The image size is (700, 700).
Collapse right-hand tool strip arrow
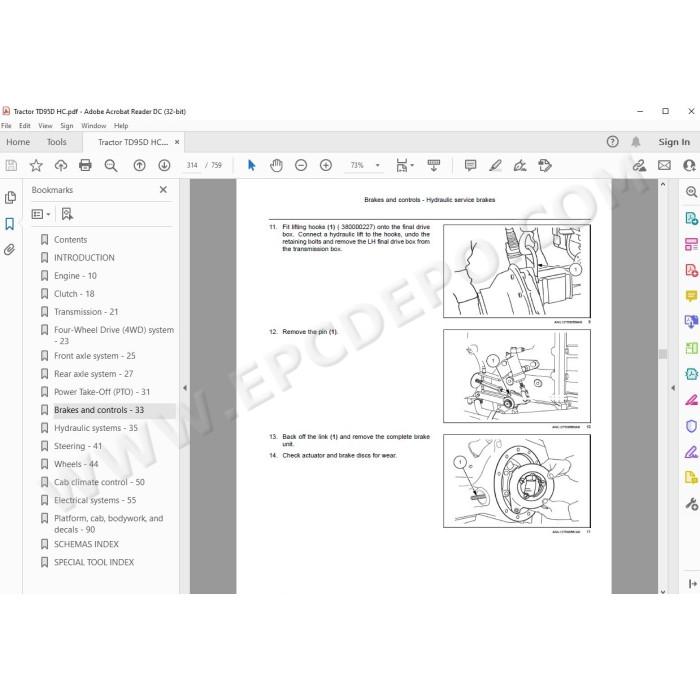(x=692, y=584)
